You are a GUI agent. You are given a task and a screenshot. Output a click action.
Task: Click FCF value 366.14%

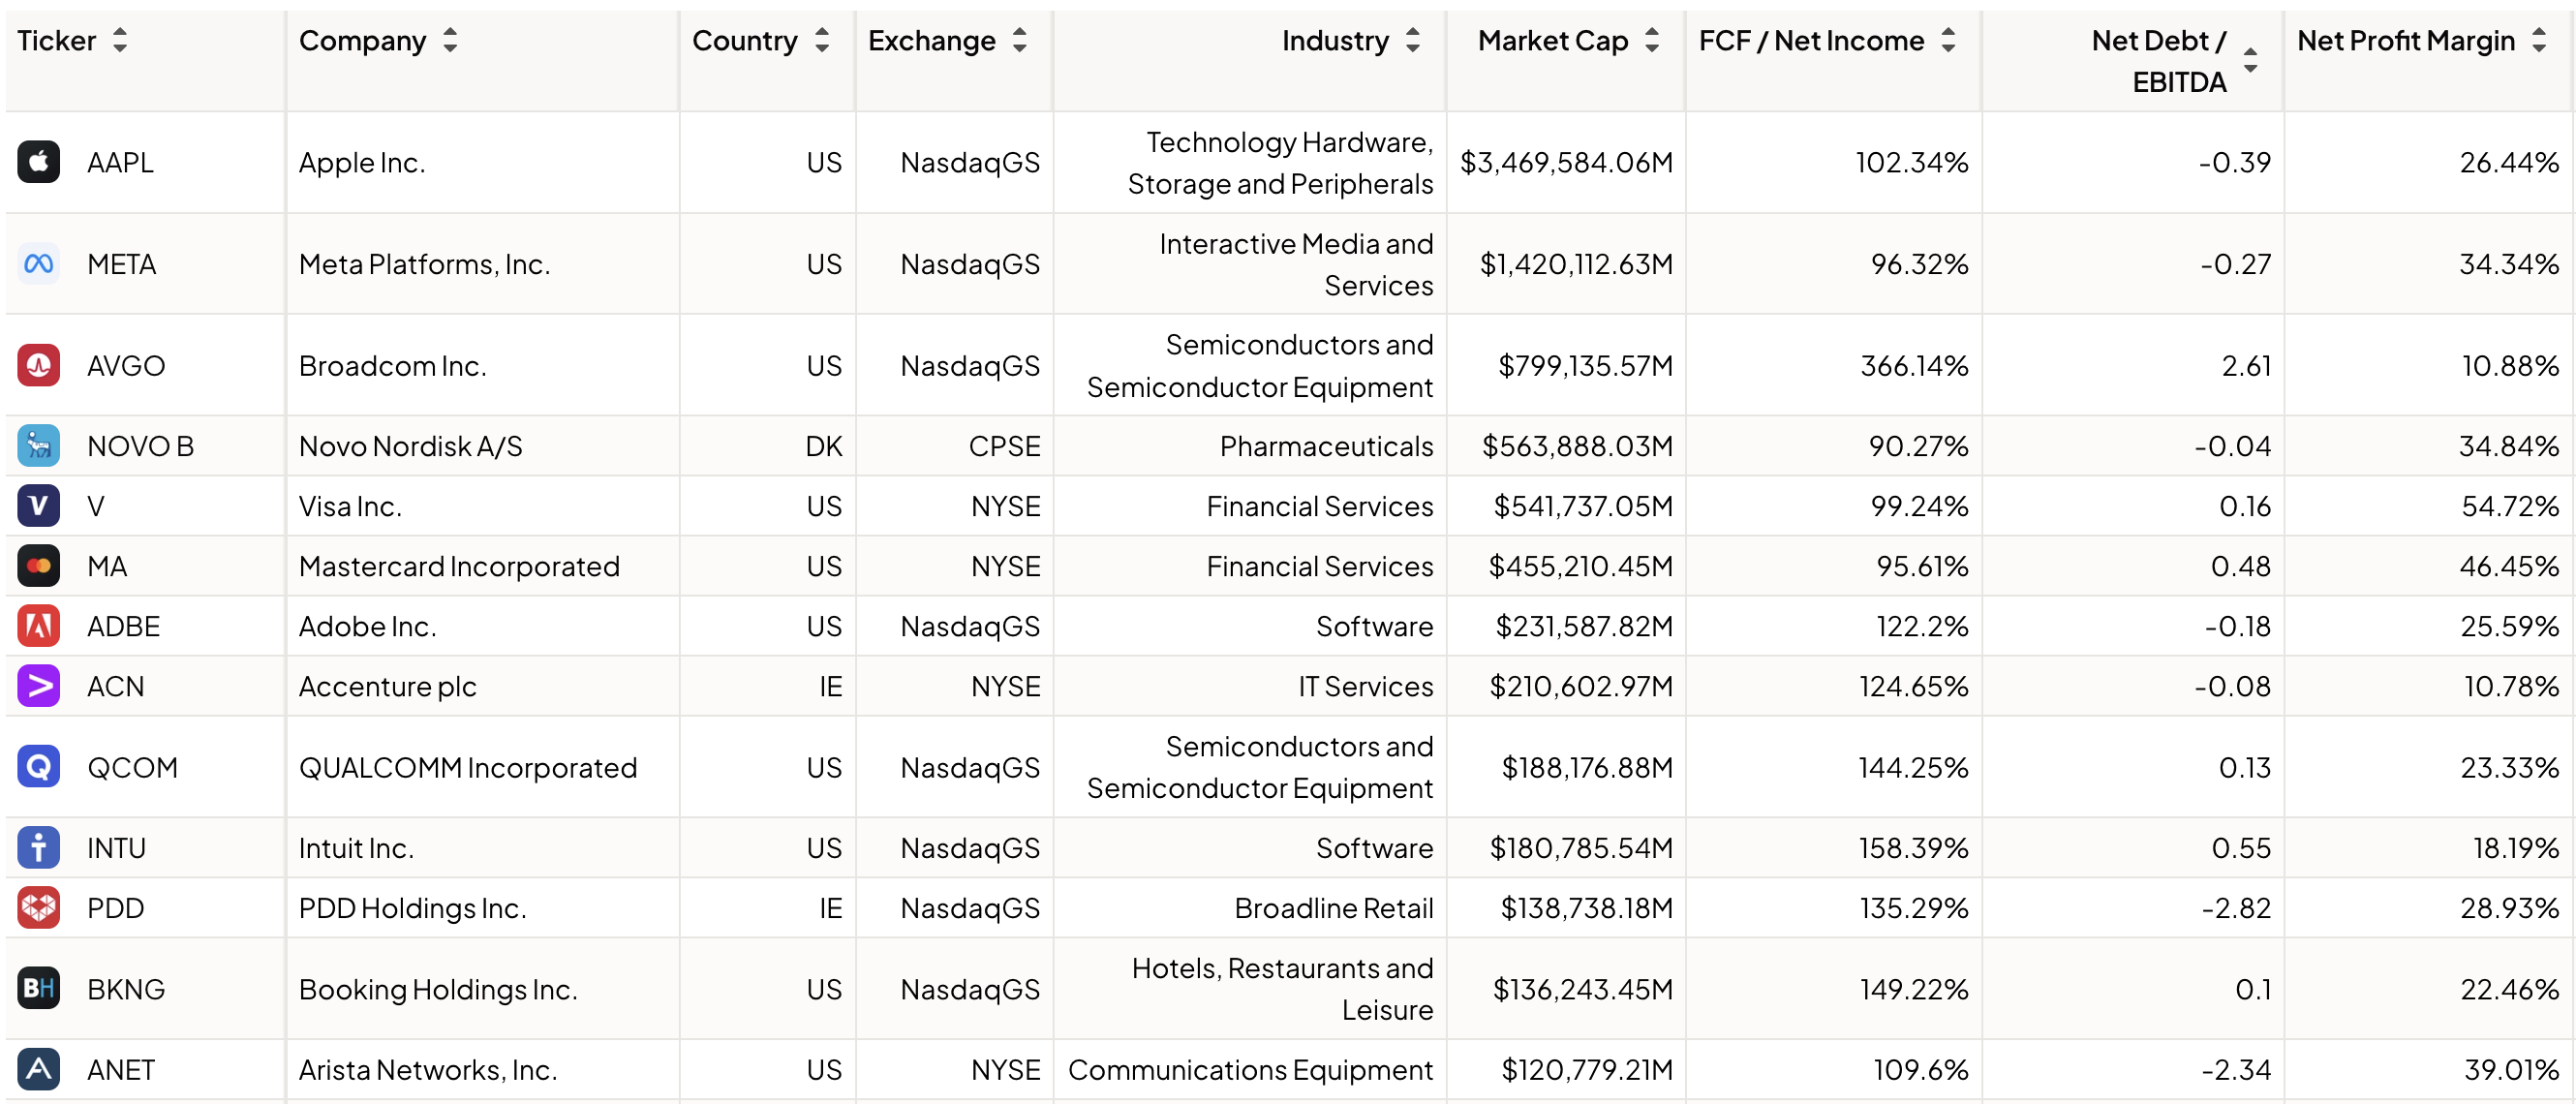click(1914, 366)
